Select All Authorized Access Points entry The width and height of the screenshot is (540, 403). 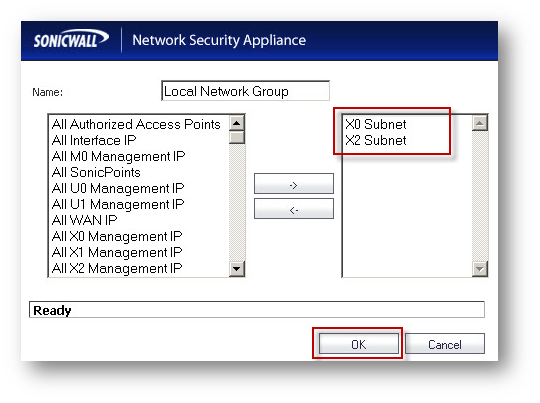coord(136,124)
